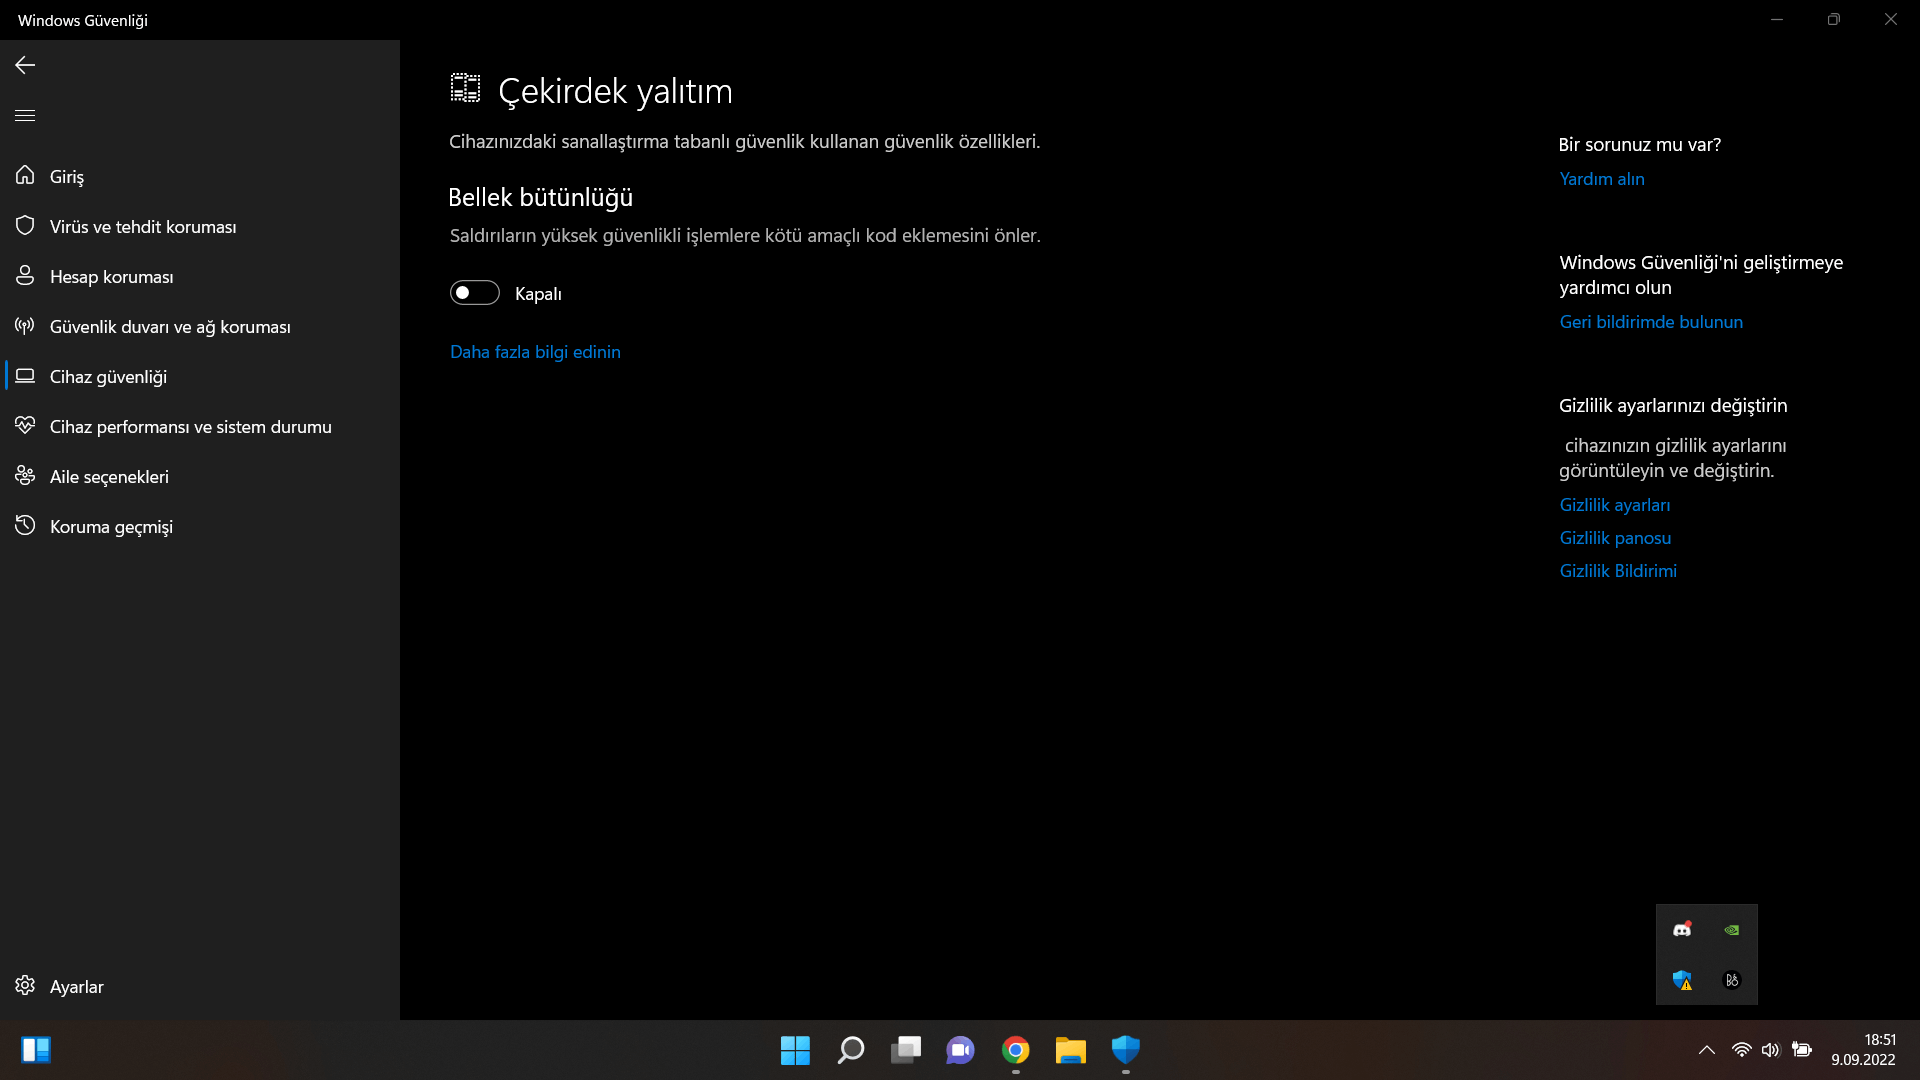Click Geri bildirimde bulunun link

1650,322
